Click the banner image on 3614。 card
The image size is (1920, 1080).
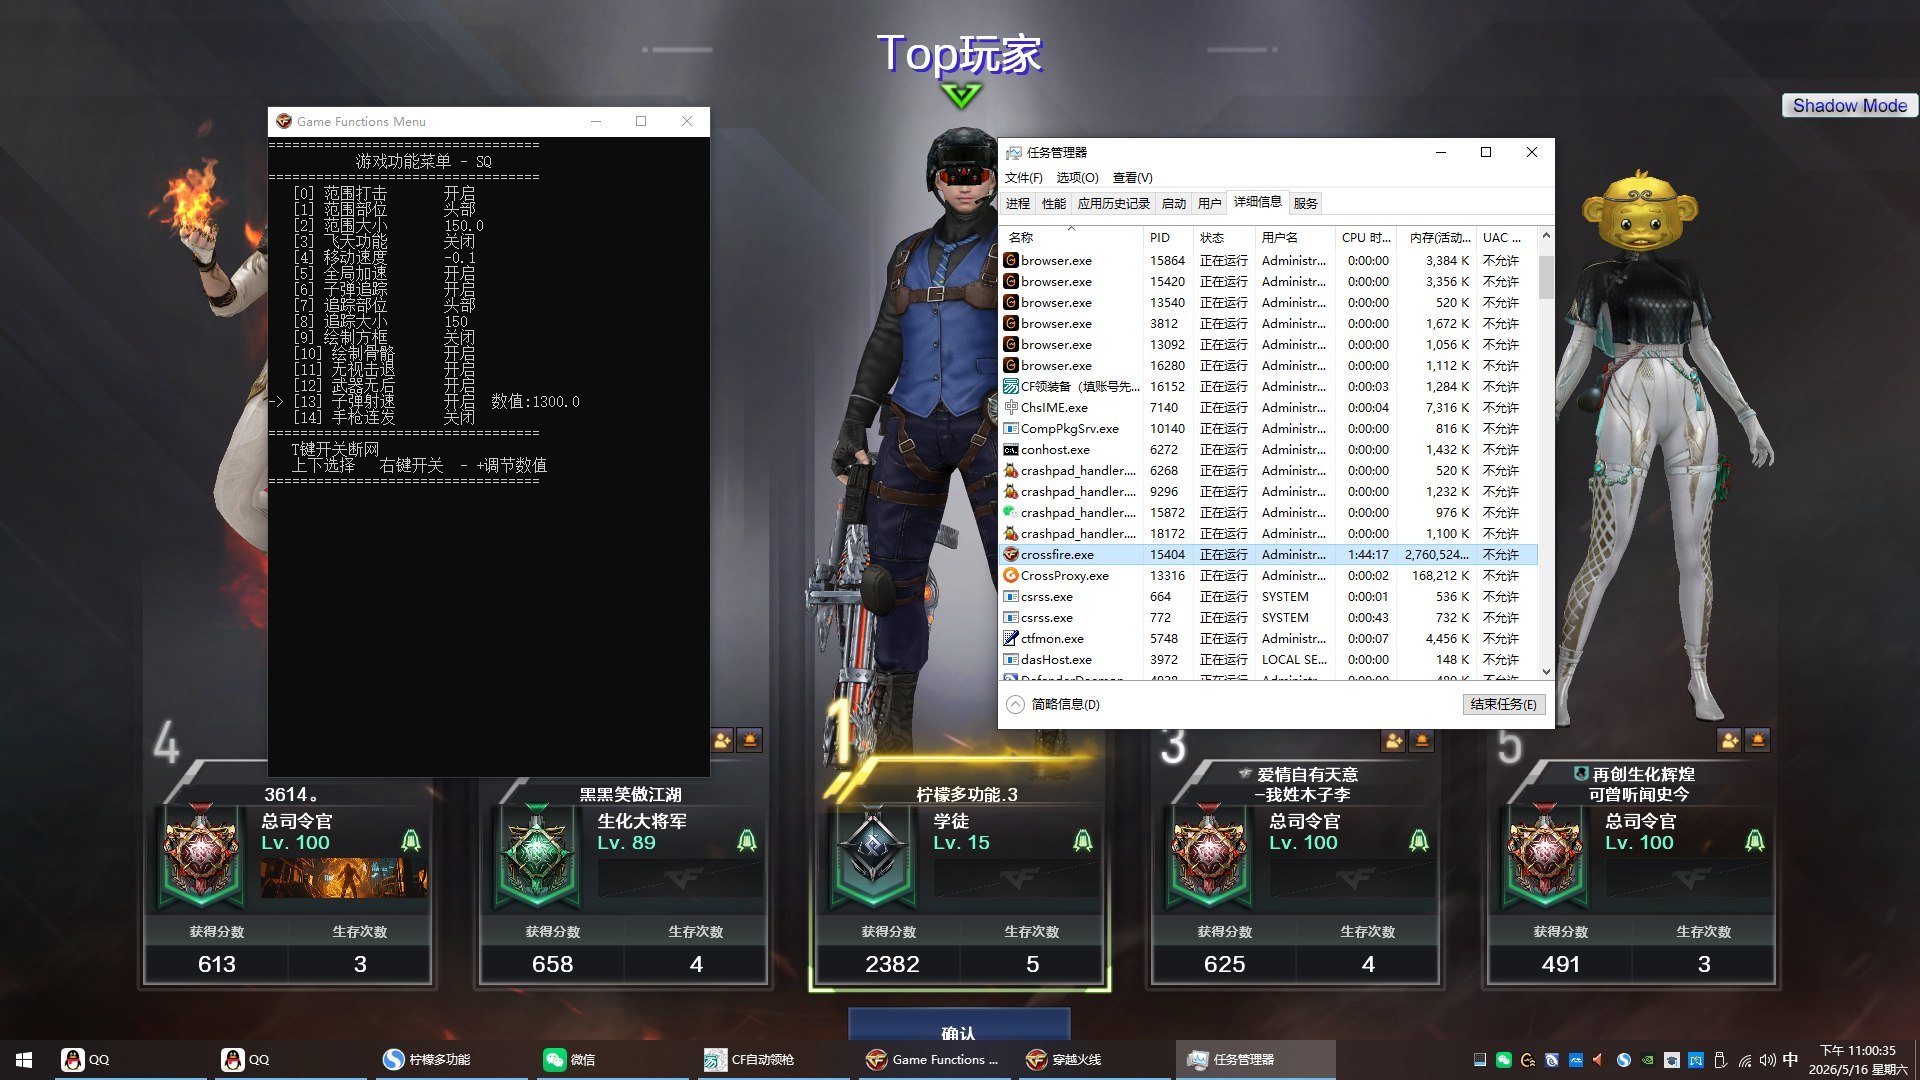point(344,878)
